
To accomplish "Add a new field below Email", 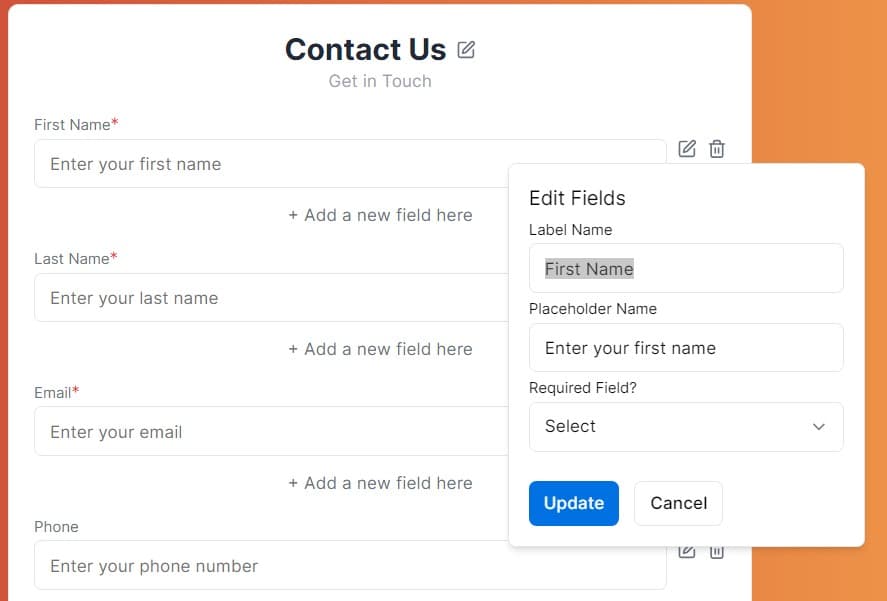I will pos(380,483).
